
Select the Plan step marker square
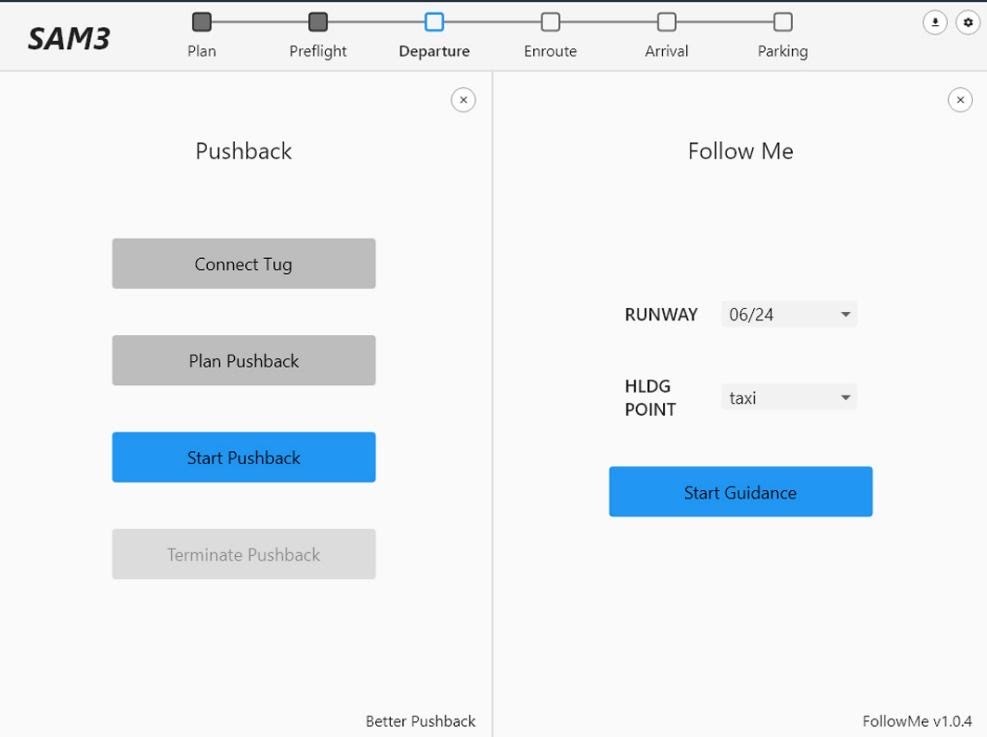[x=201, y=22]
